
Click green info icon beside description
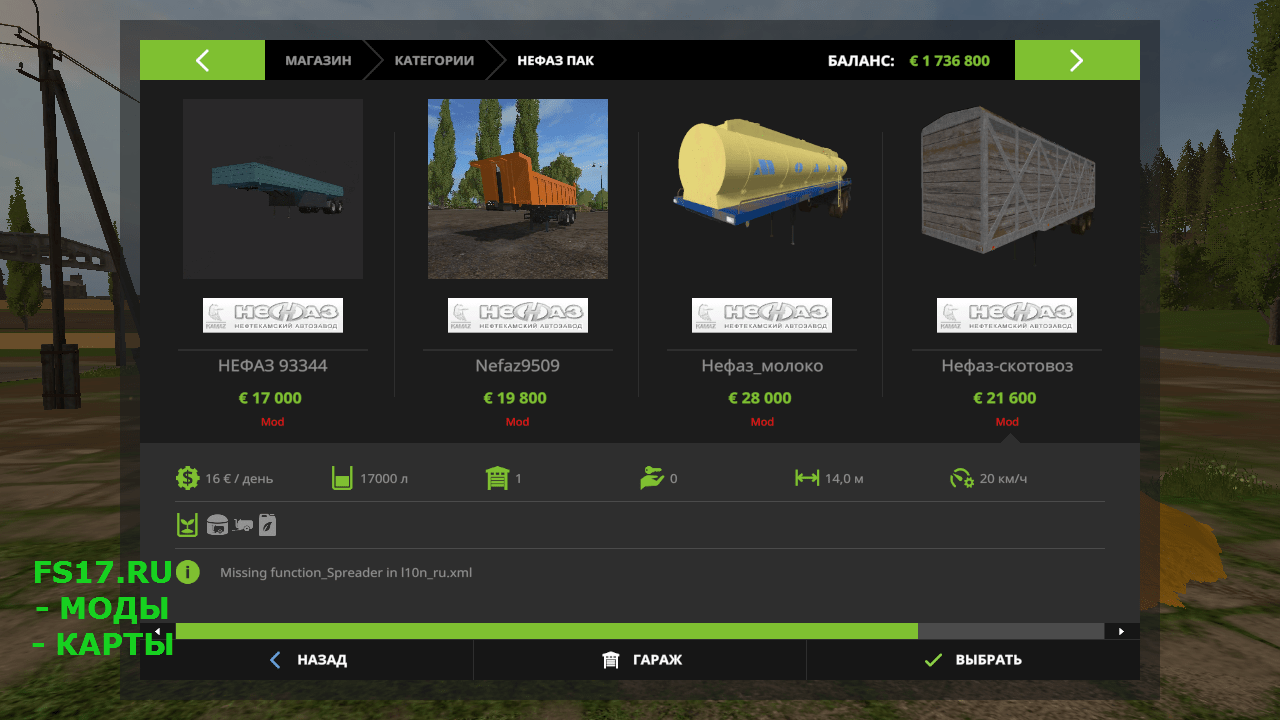(188, 572)
